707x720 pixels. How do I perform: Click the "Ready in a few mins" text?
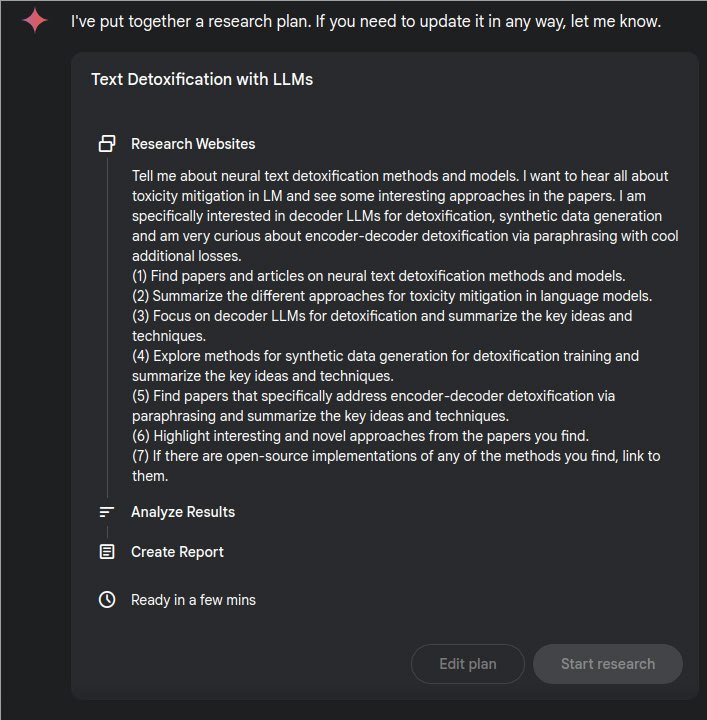[193, 600]
